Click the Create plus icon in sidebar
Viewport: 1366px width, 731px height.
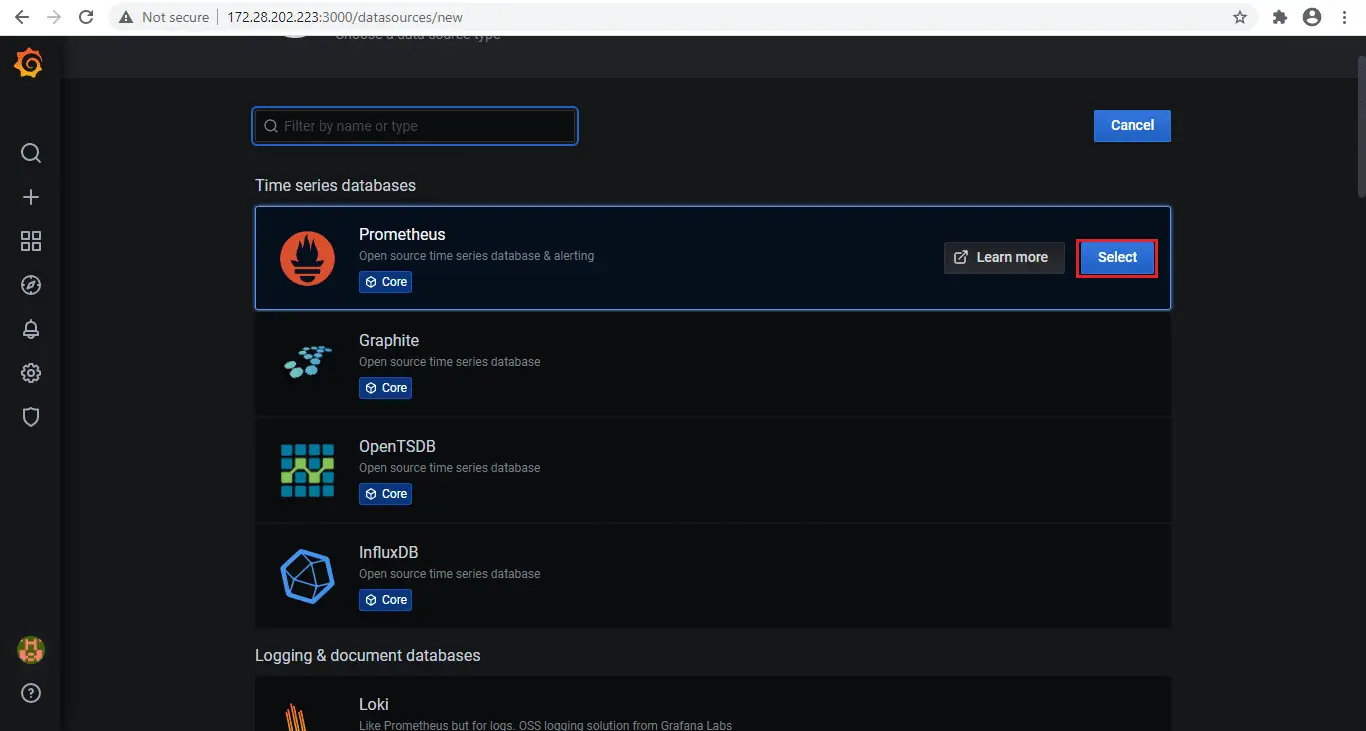pos(30,196)
